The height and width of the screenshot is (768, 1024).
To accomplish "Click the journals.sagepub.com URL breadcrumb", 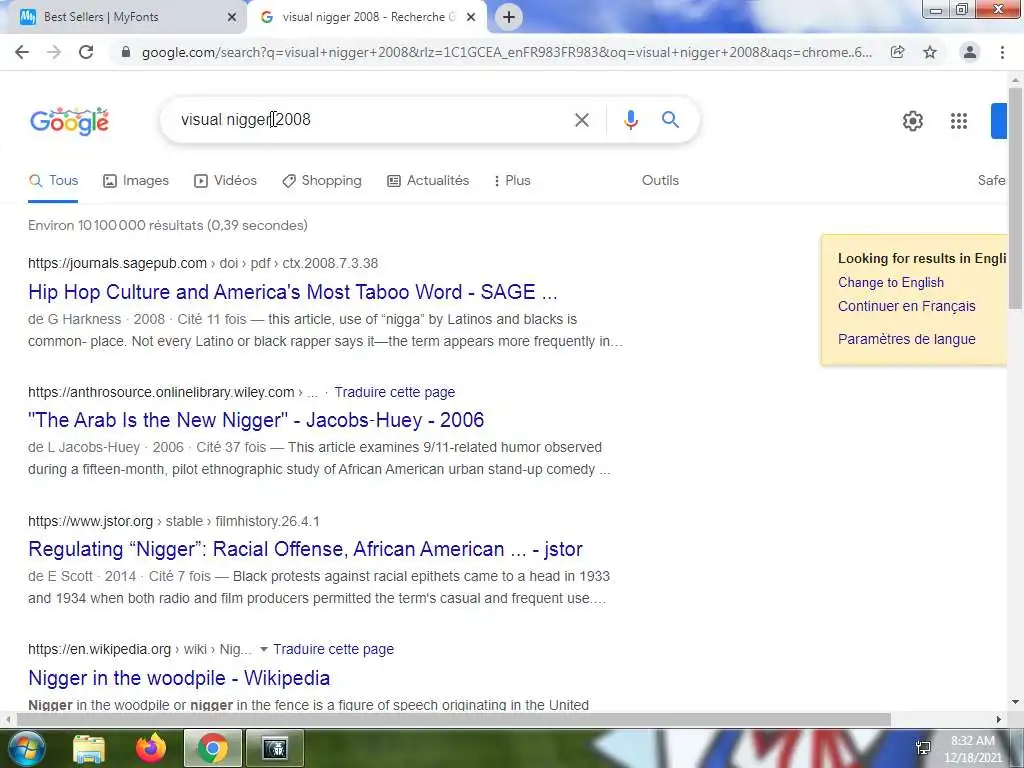I will [203, 264].
